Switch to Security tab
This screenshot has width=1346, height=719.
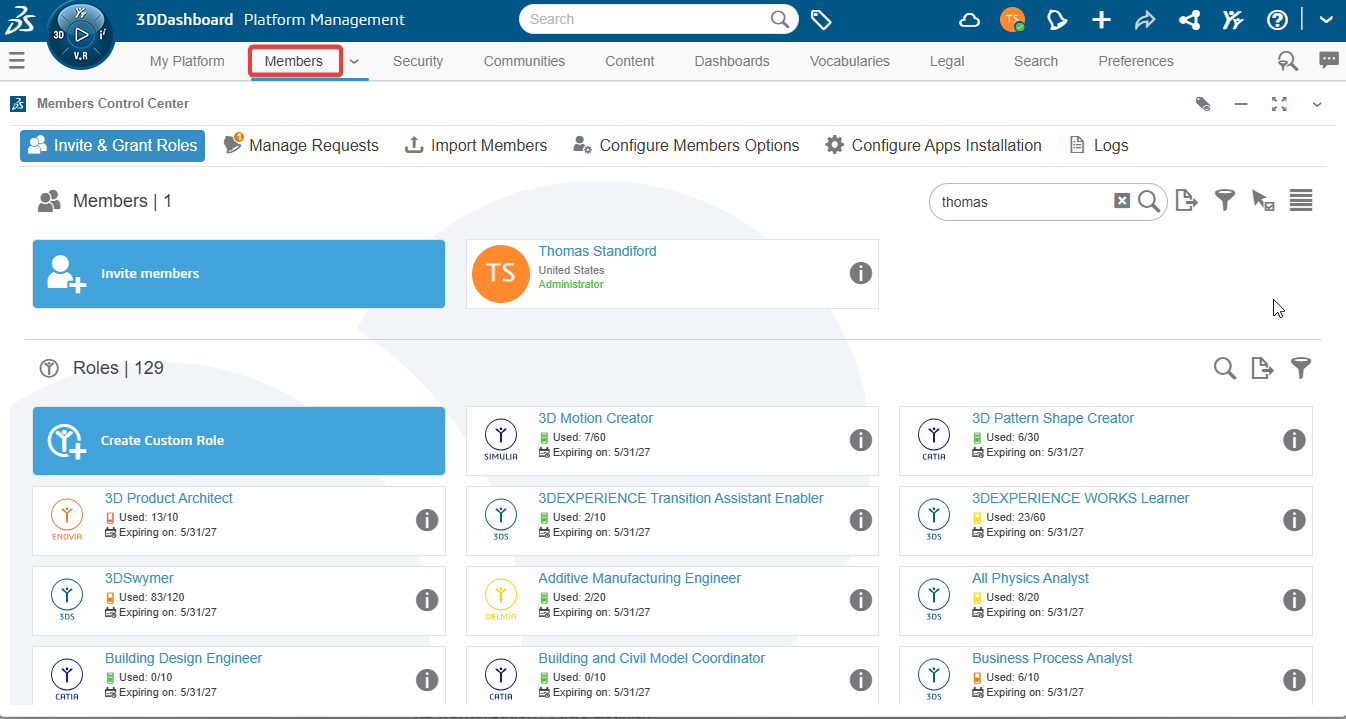click(418, 61)
